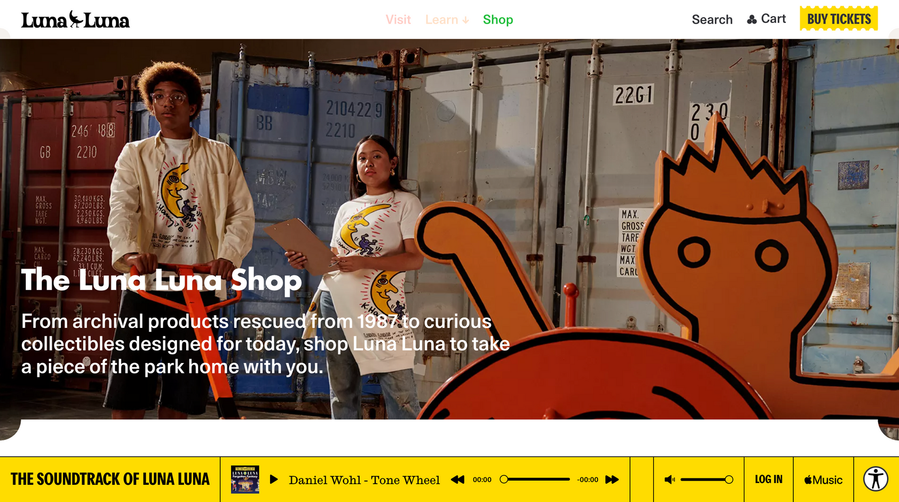Open the Visit page
The image size is (899, 502).
[x=398, y=19]
